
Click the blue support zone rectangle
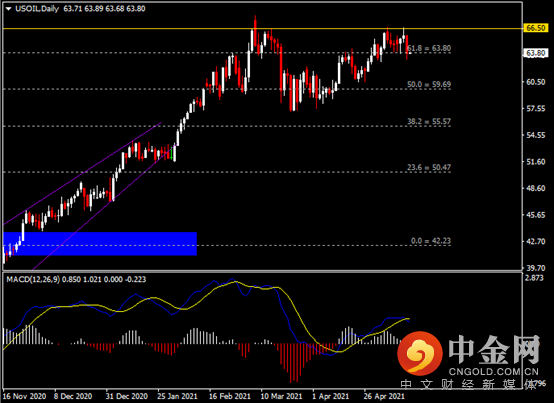click(x=100, y=244)
